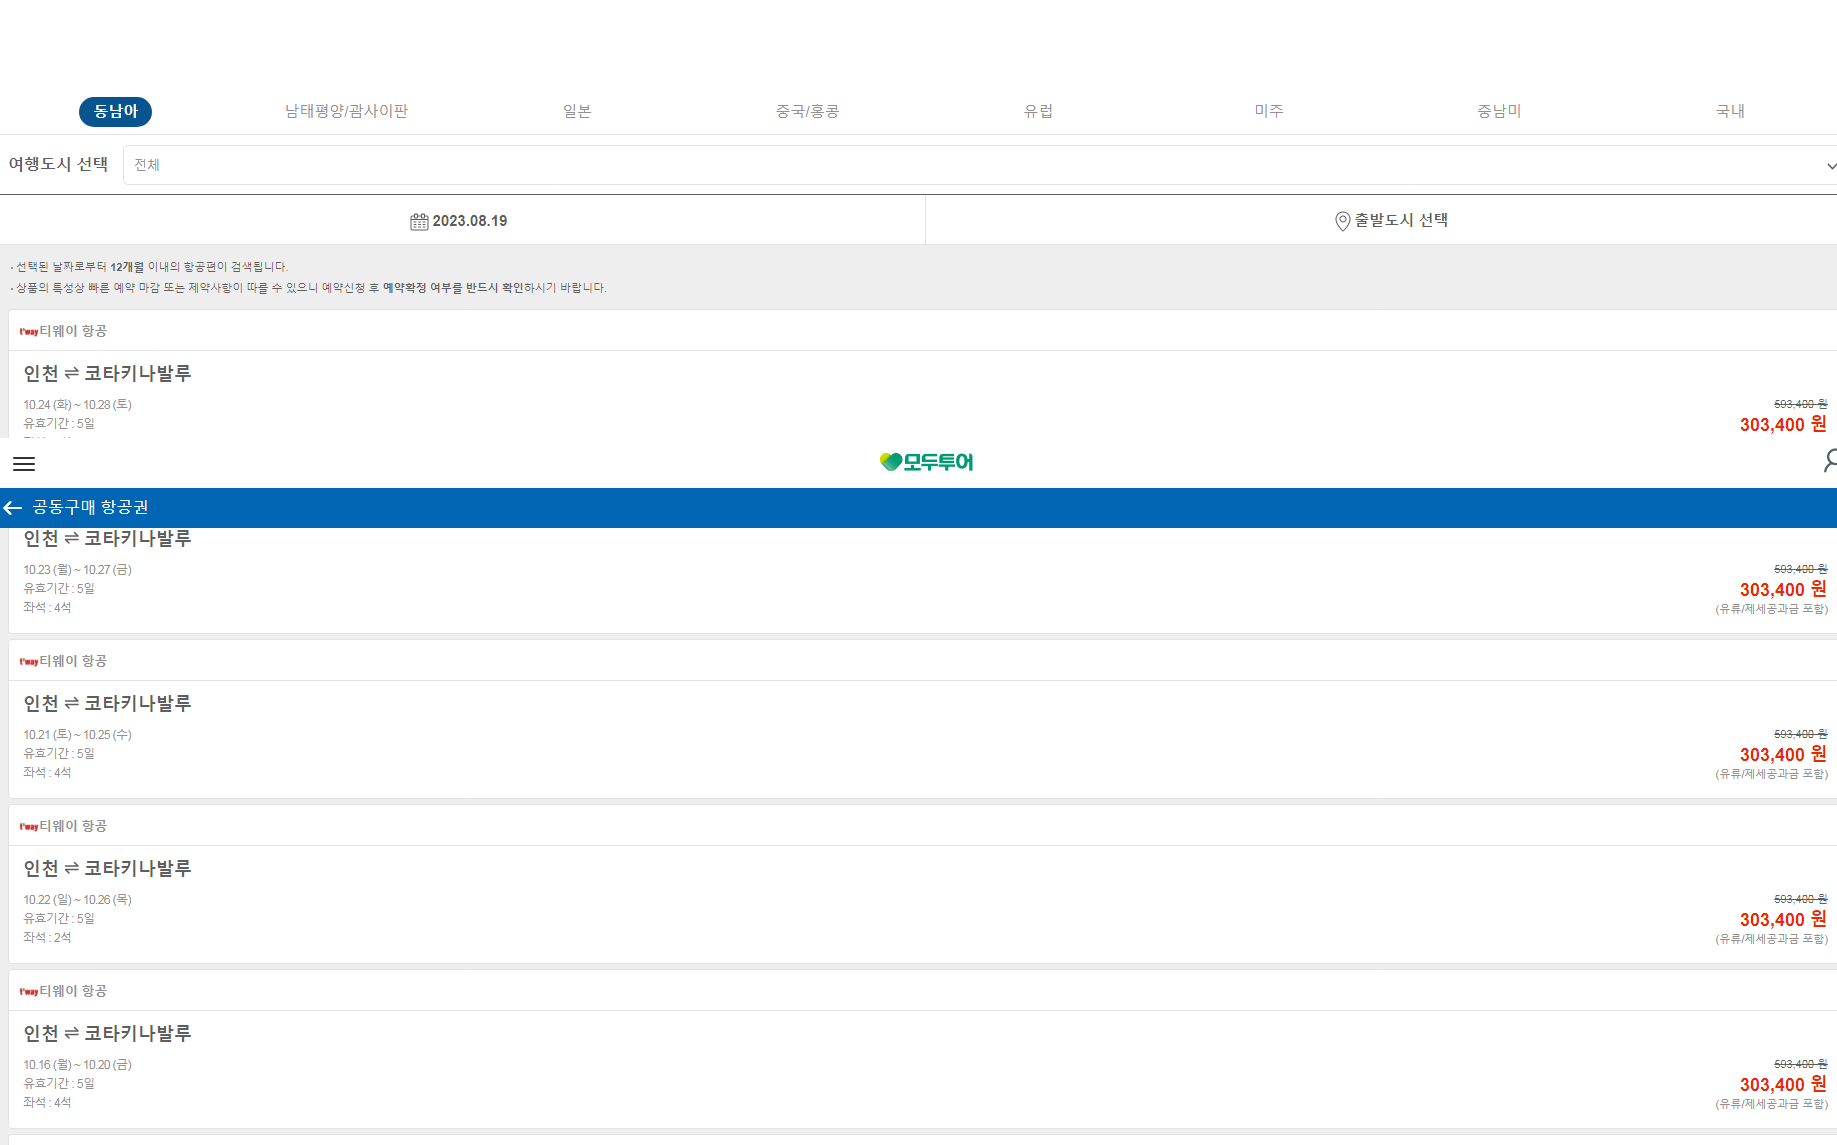Expand the city dropdown chevron arrow
Screen dimensions: 1837x1145
click(1831, 166)
